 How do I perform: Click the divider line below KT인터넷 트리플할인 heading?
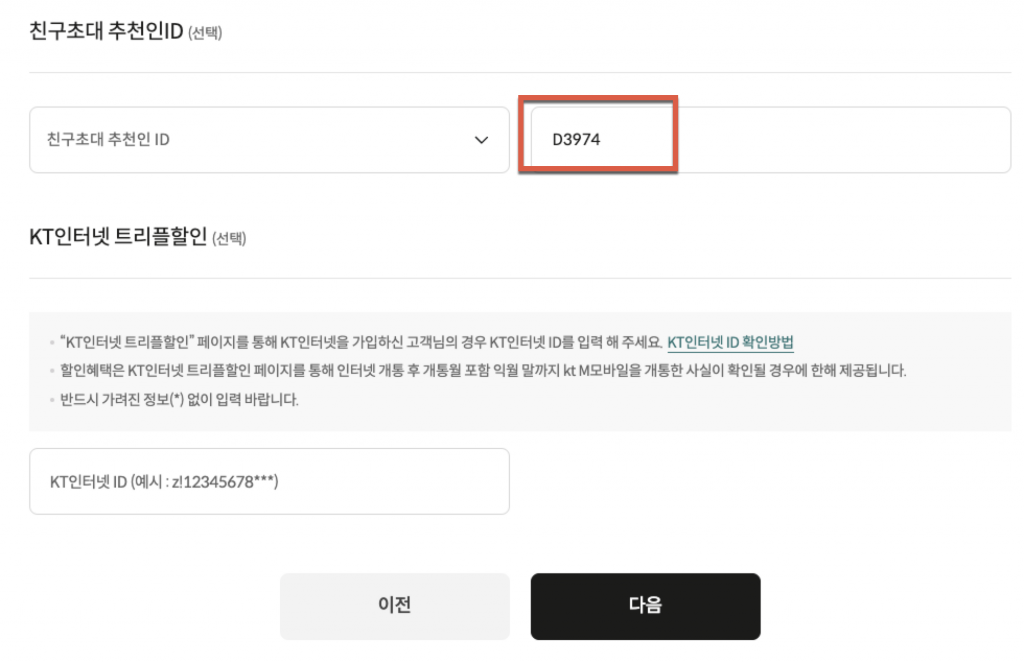520,278
